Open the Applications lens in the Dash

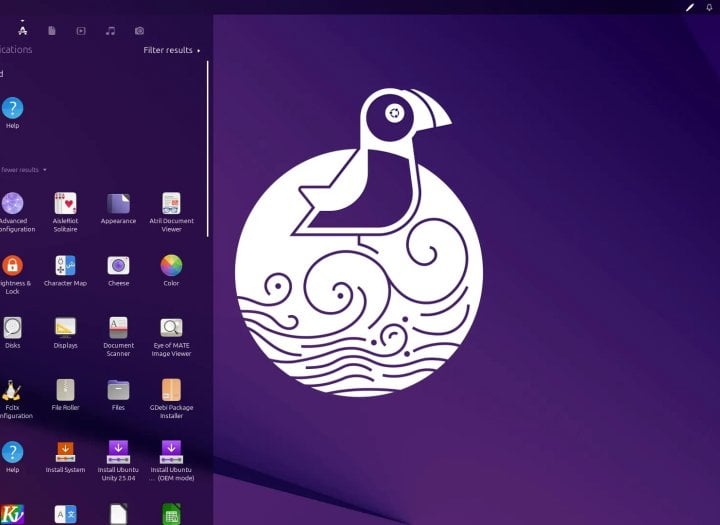[22, 30]
